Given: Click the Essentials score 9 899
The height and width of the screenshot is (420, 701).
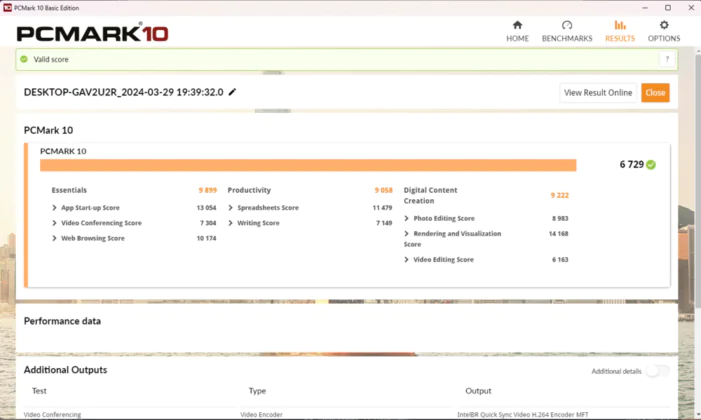Looking at the screenshot, I should tap(207, 190).
